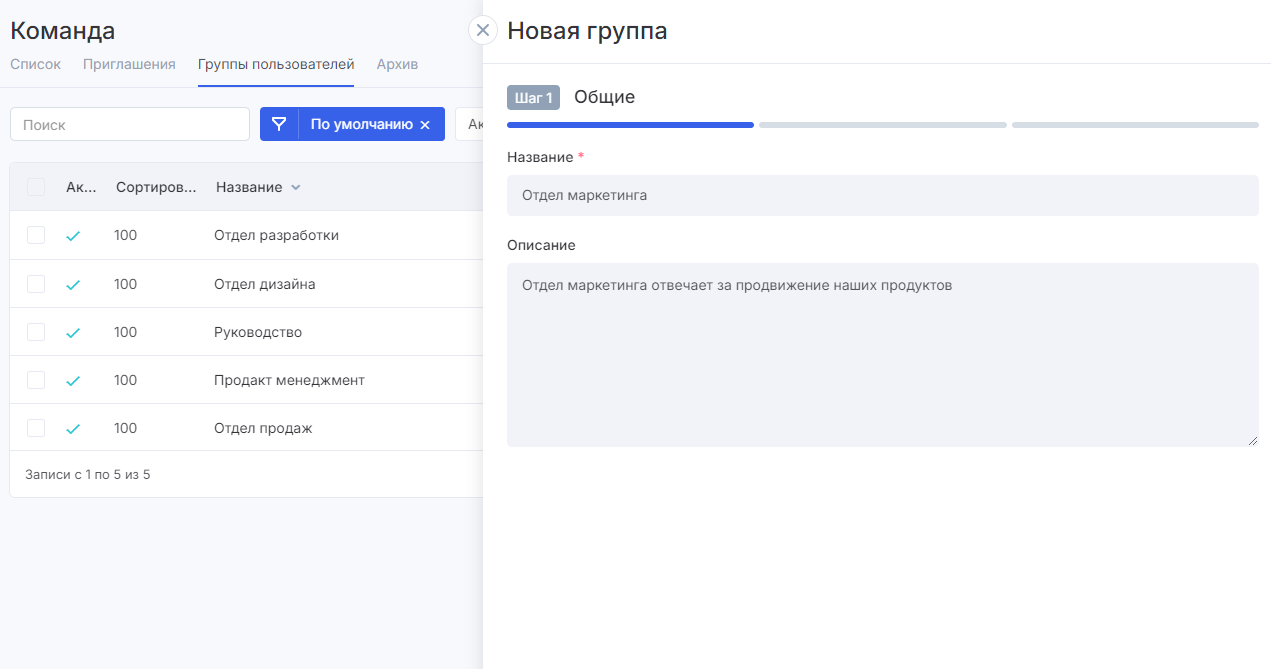
Task: Open the По умолчанию filter preset
Action: click(361, 124)
